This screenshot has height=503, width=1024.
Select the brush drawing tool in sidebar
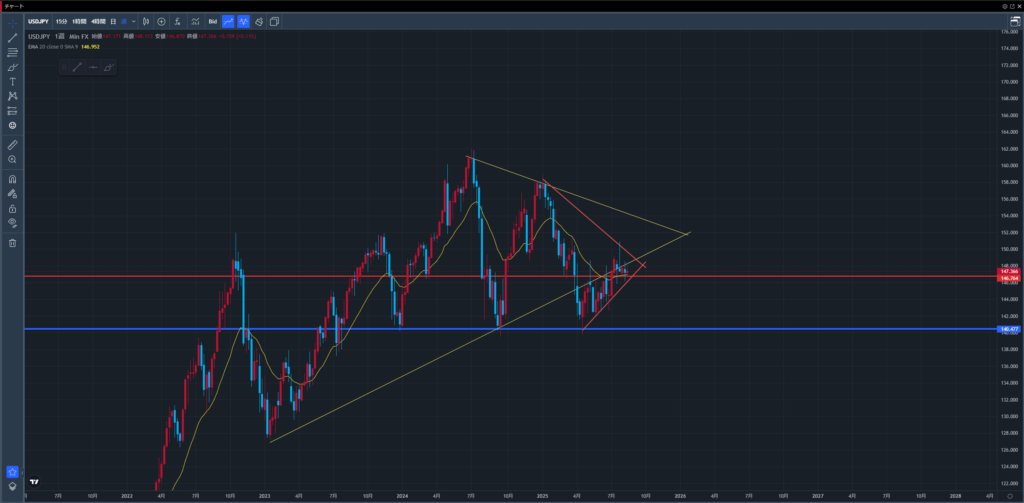point(12,67)
